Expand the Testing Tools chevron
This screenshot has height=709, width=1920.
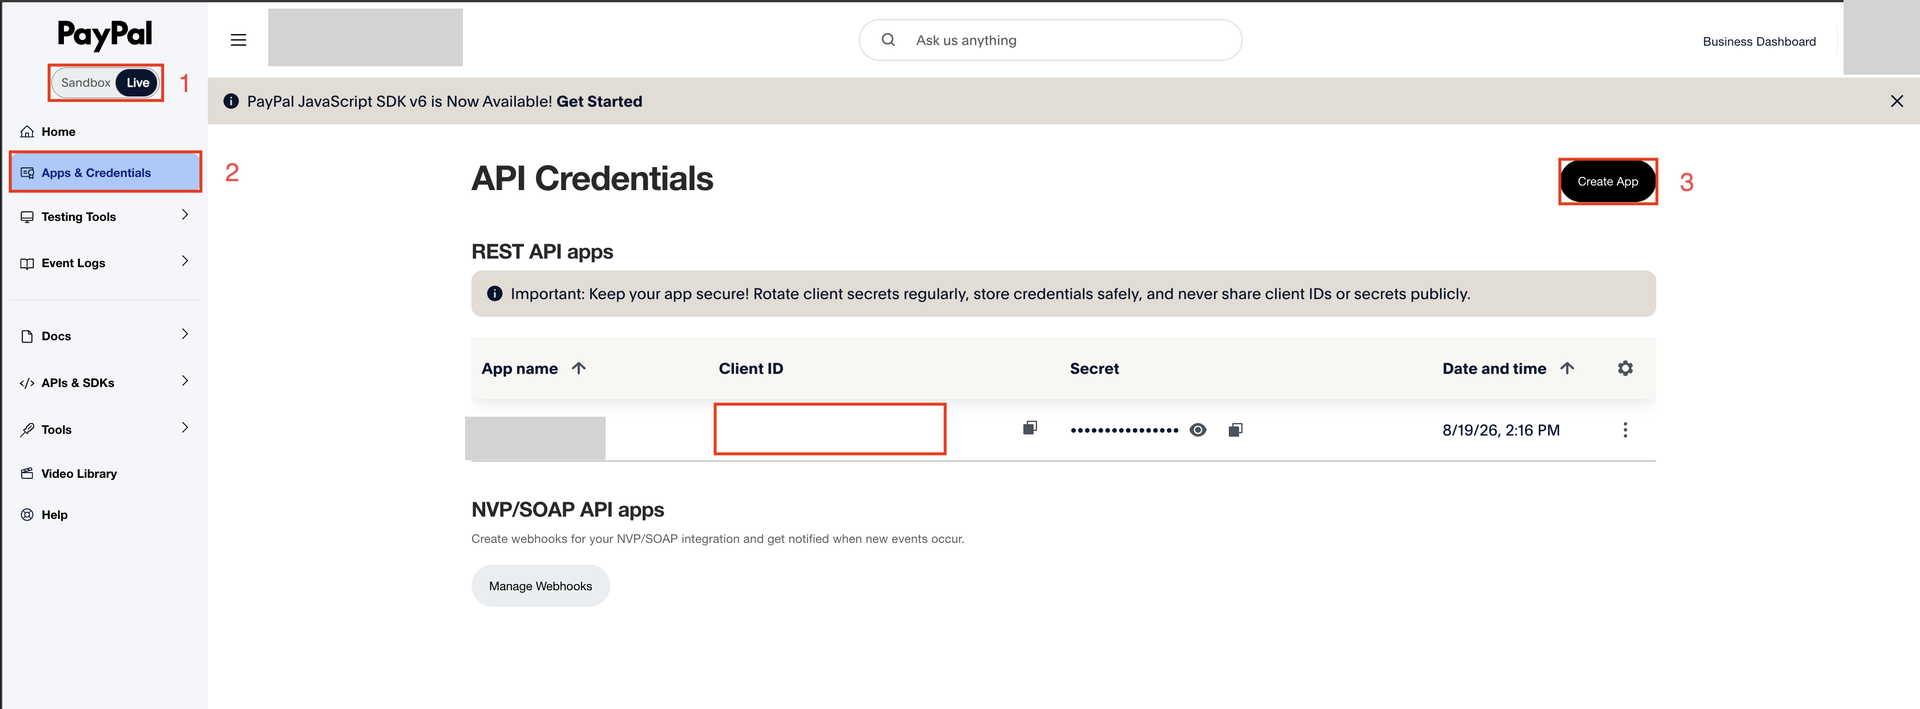185,215
